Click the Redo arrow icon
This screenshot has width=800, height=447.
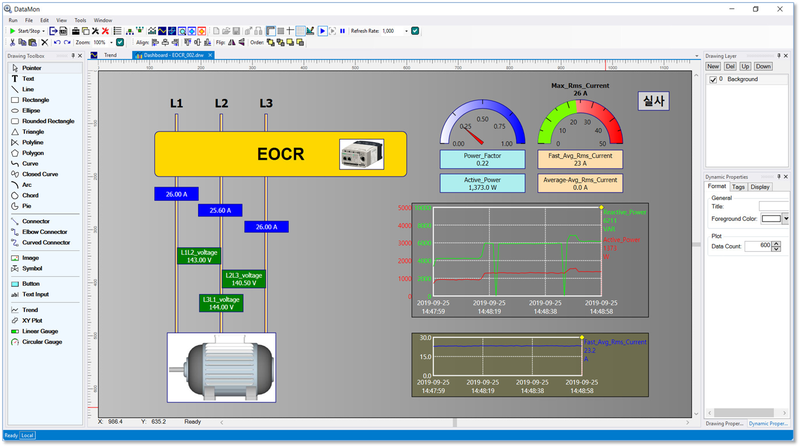point(67,42)
